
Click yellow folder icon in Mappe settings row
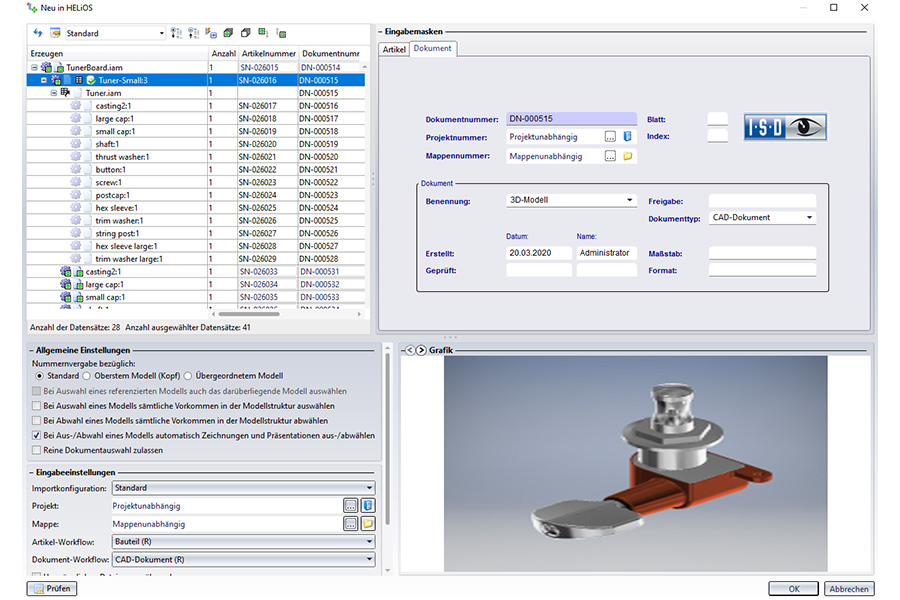click(x=367, y=523)
